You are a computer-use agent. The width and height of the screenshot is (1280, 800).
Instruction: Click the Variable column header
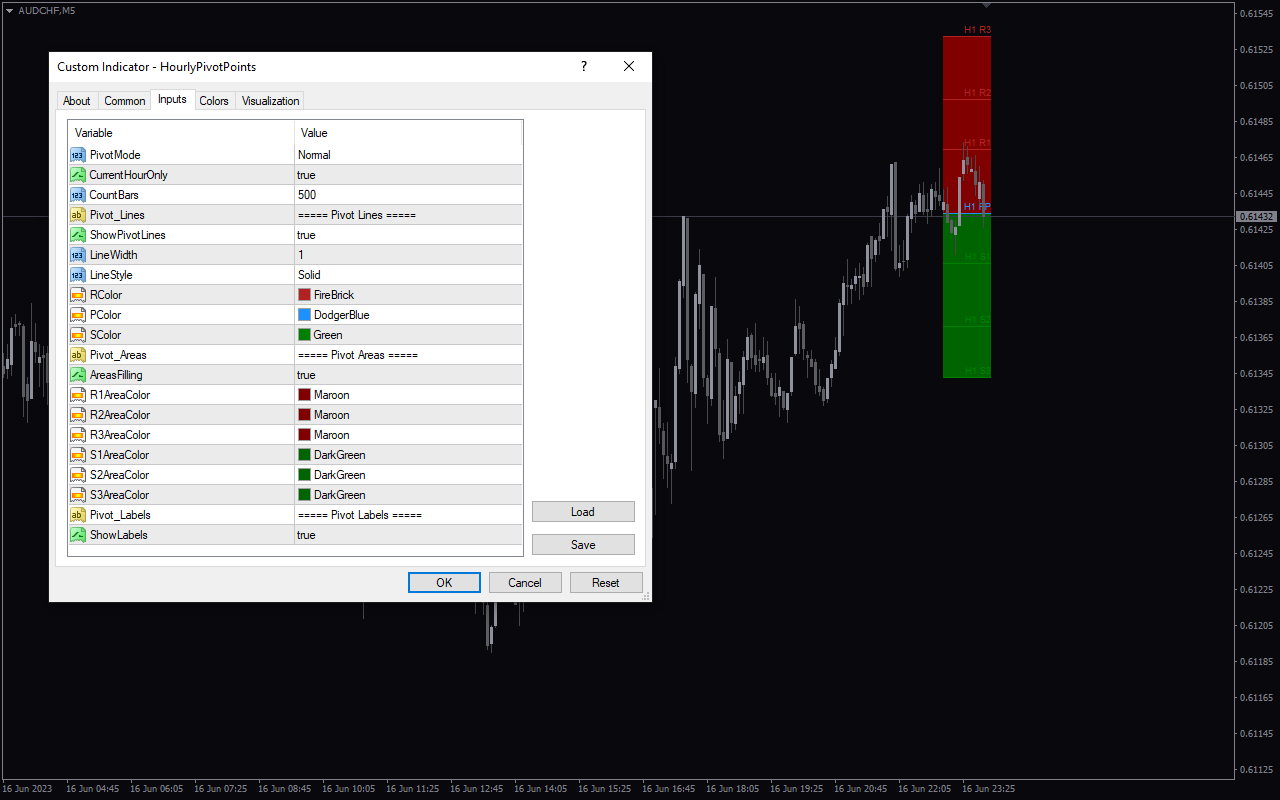click(x=181, y=133)
